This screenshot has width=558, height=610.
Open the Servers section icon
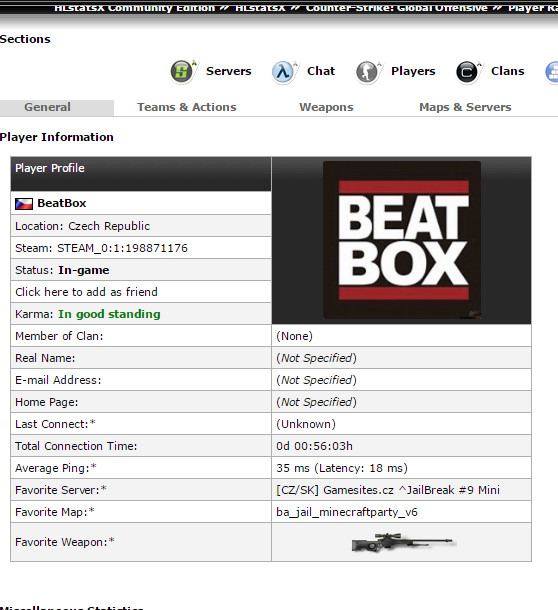pos(183,72)
